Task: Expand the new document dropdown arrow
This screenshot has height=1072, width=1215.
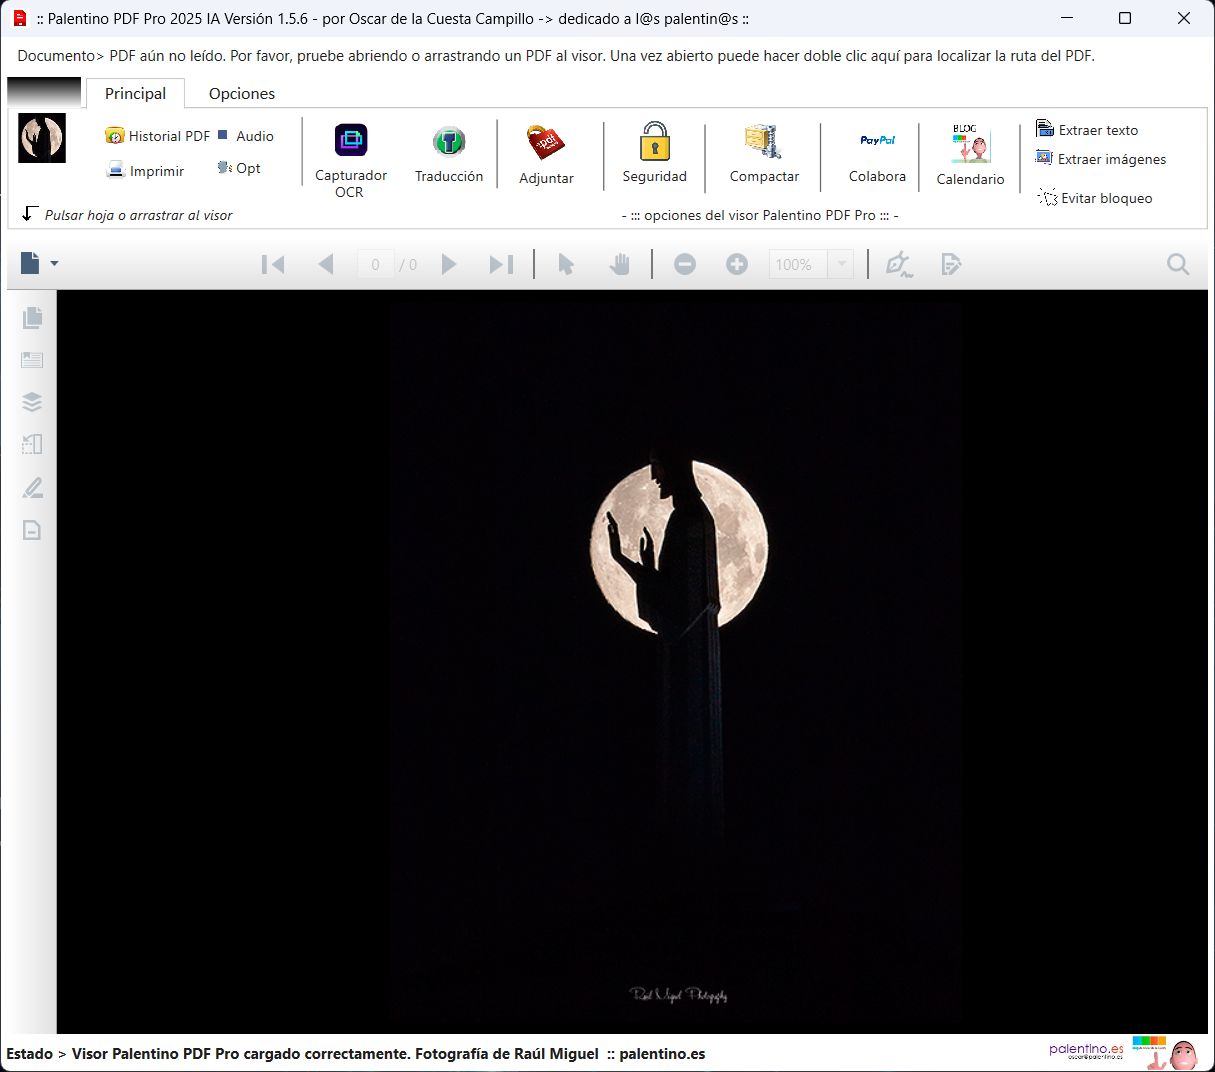Action: 55,264
